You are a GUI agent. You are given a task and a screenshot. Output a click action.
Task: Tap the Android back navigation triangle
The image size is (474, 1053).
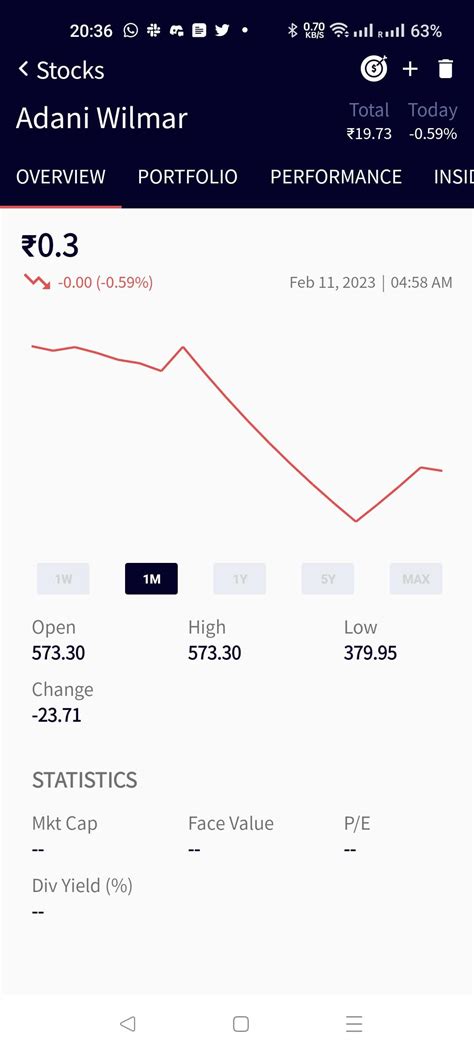point(128,1023)
